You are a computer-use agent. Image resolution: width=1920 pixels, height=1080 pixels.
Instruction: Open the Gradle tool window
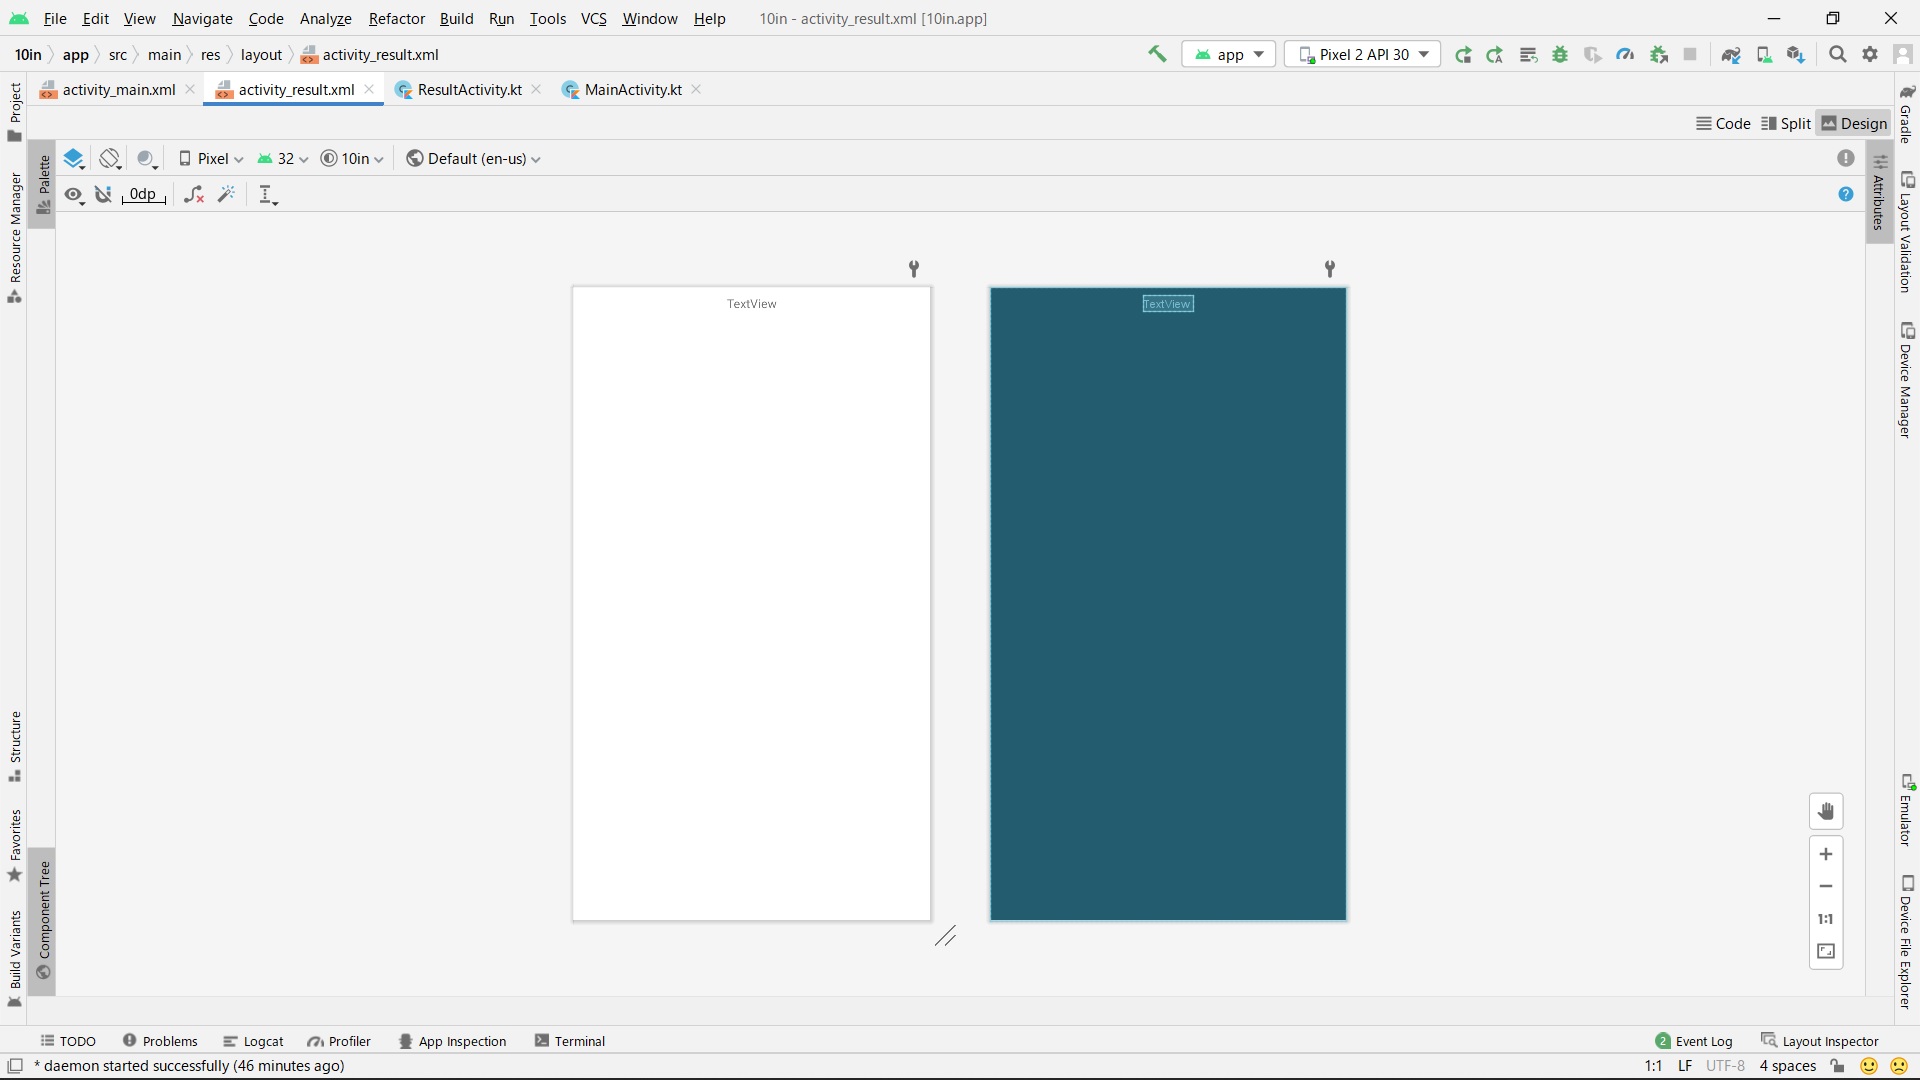[x=1907, y=114]
